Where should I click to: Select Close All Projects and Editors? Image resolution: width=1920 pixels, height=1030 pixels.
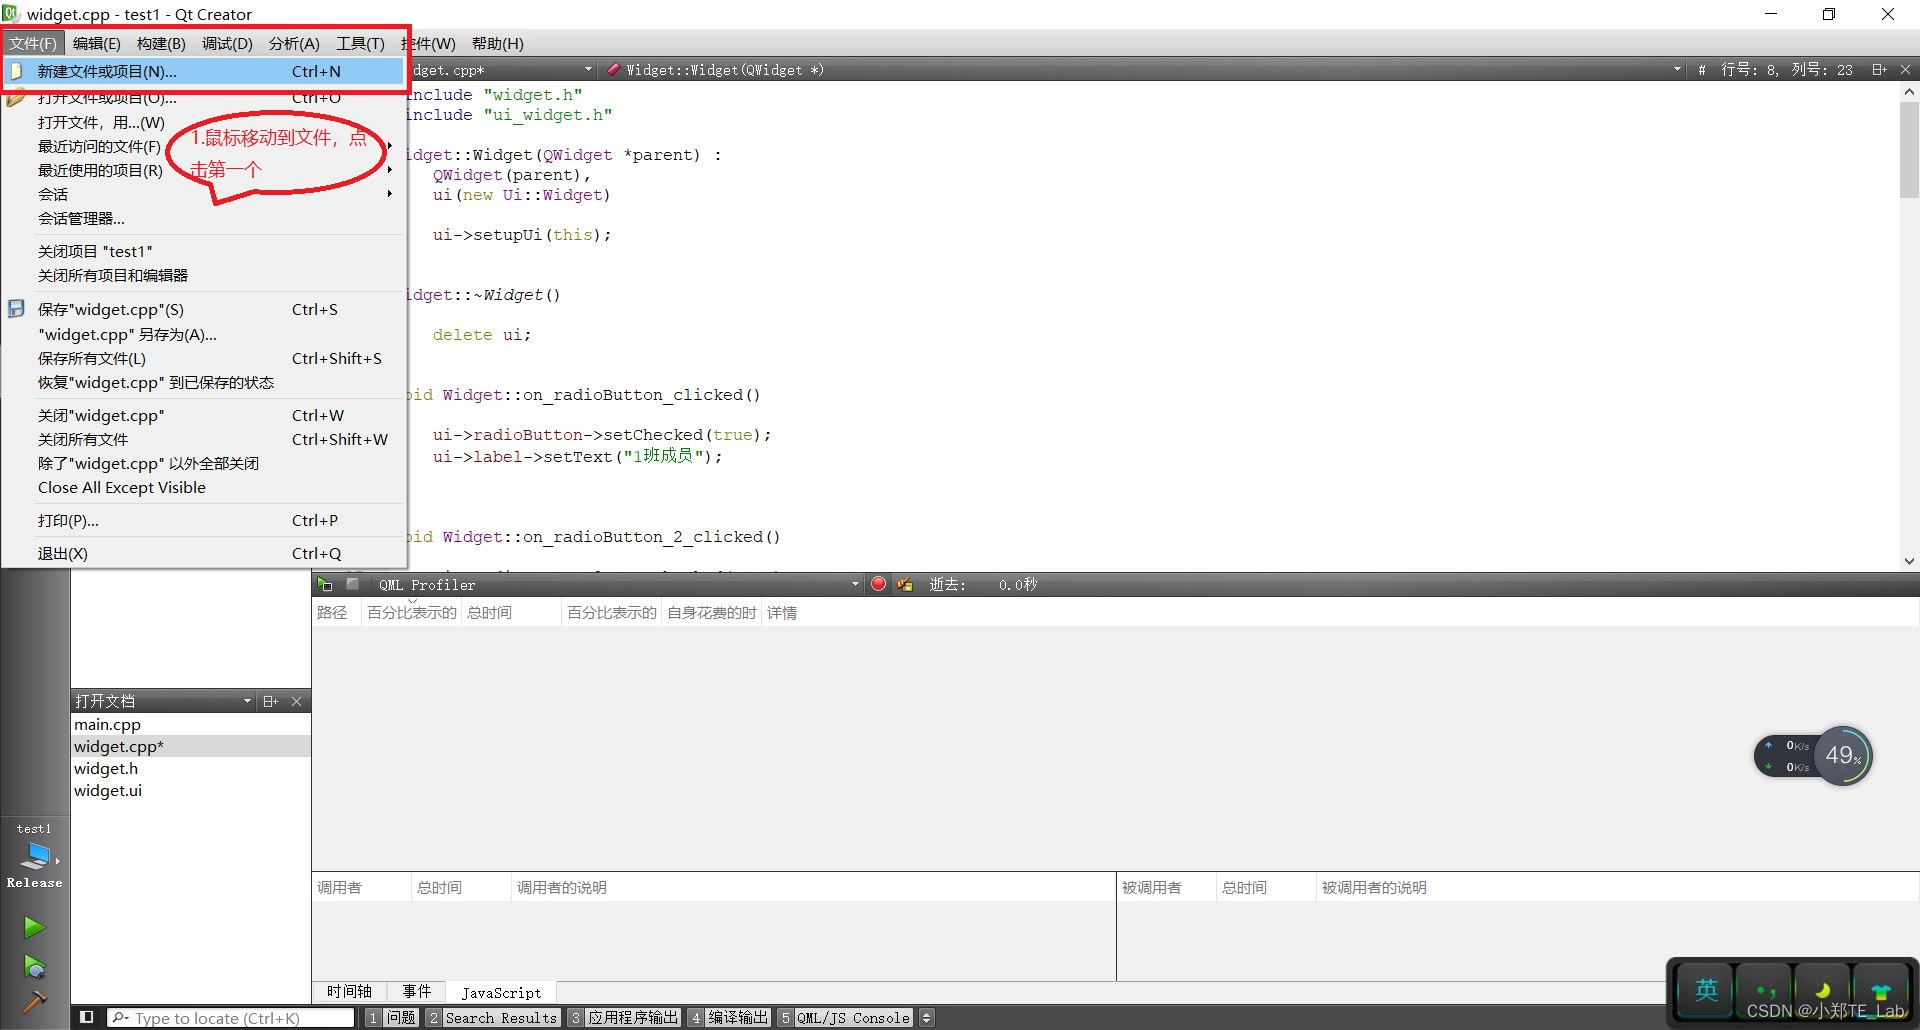[204, 275]
